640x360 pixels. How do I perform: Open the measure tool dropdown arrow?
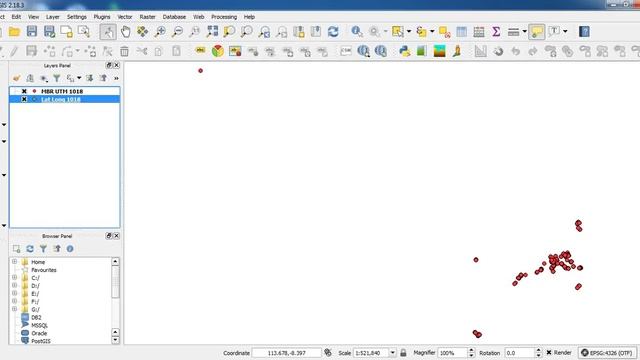pyautogui.click(x=524, y=32)
